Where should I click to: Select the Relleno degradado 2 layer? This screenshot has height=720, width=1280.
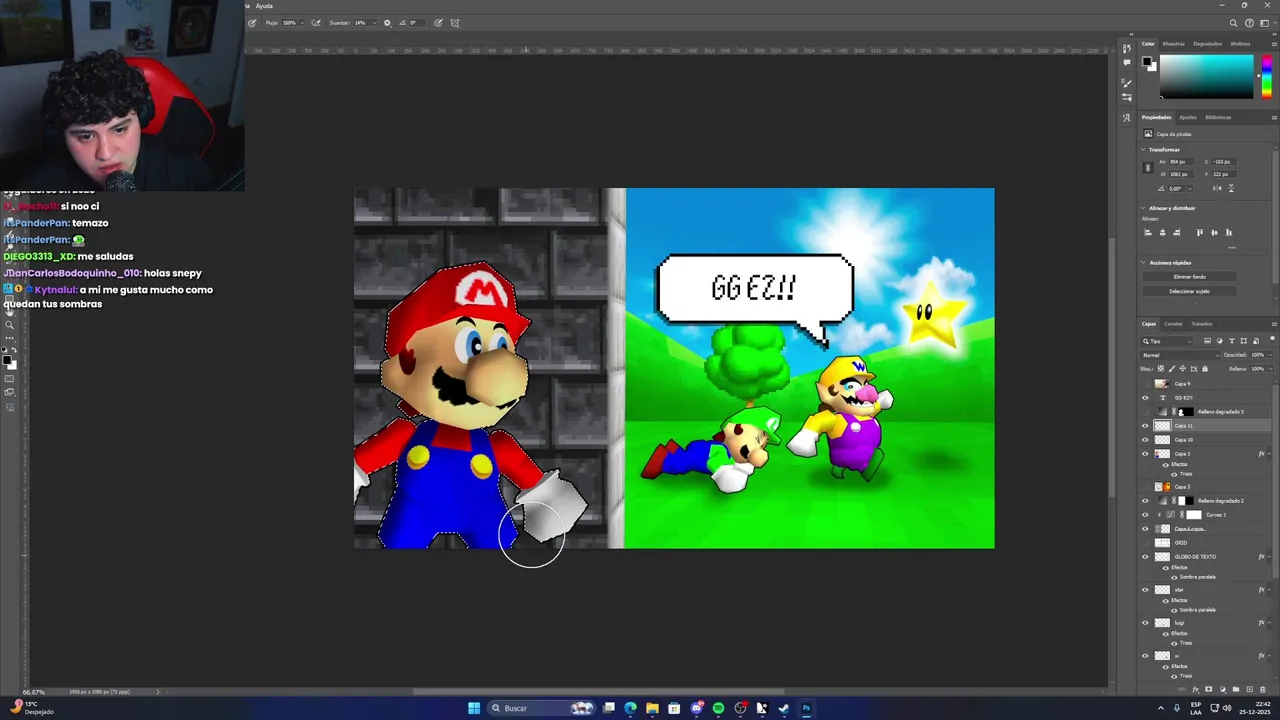click(x=1205, y=501)
